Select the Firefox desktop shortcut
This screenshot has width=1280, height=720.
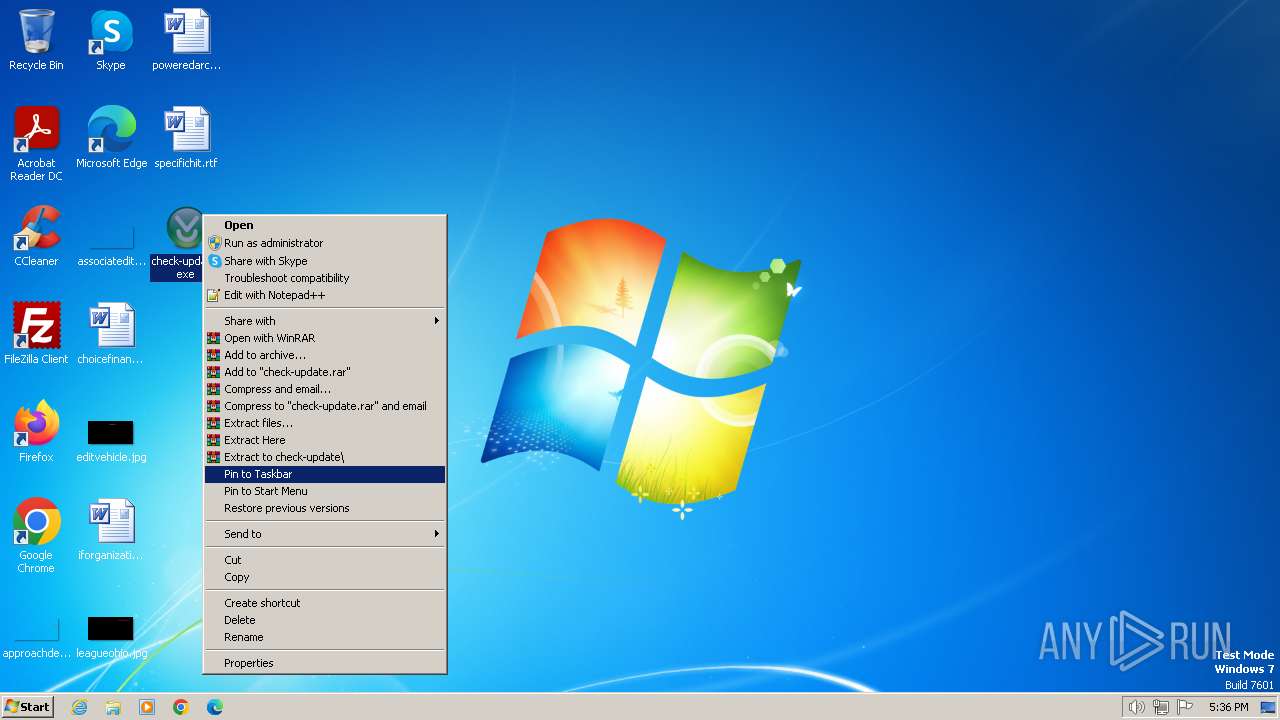point(36,432)
